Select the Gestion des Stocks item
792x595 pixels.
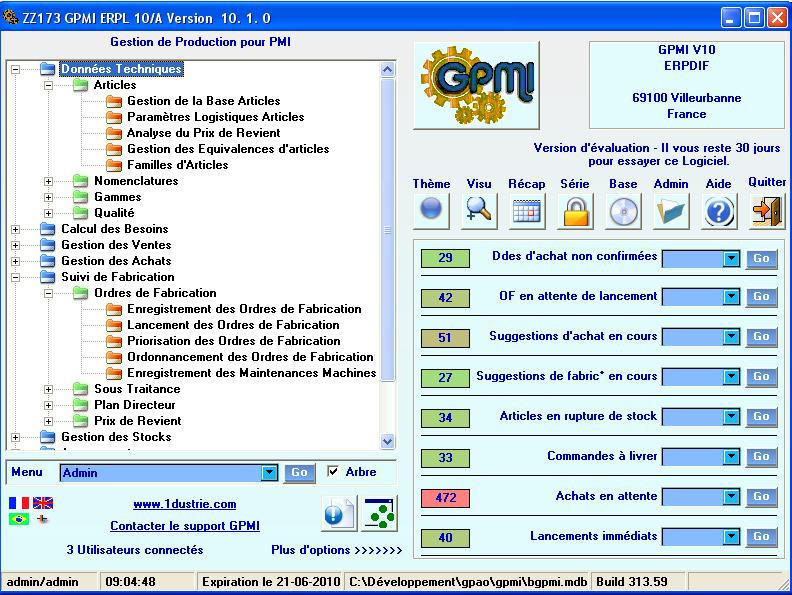tap(116, 437)
